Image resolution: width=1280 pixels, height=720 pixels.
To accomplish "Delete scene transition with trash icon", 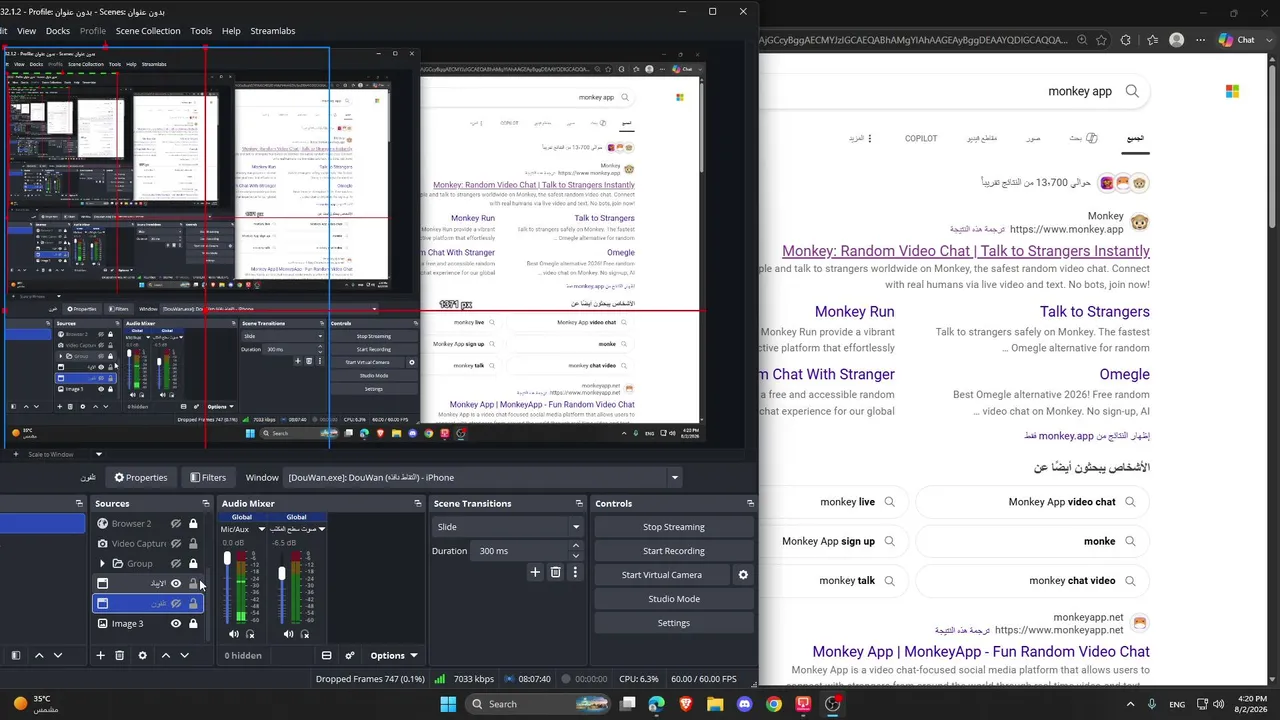I will tap(556, 572).
